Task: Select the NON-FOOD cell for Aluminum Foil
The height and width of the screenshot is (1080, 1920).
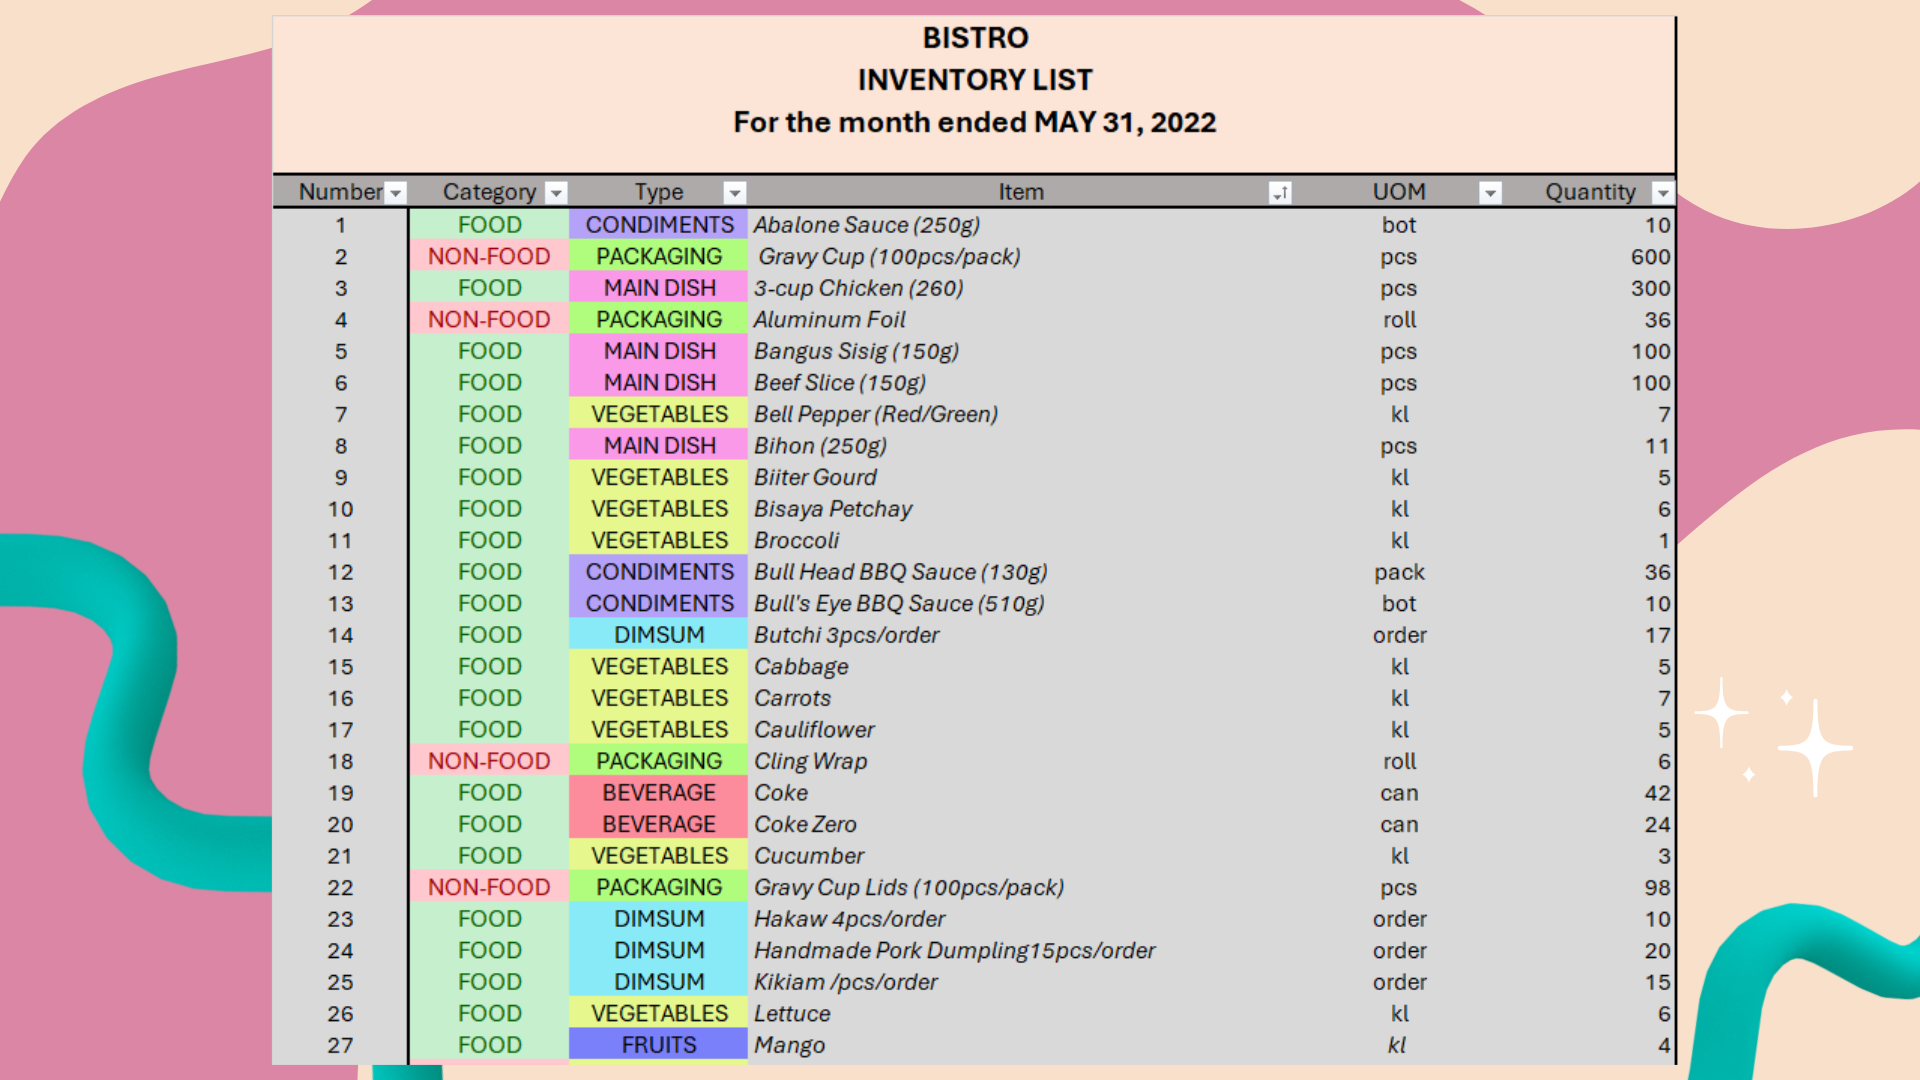Action: pos(489,320)
